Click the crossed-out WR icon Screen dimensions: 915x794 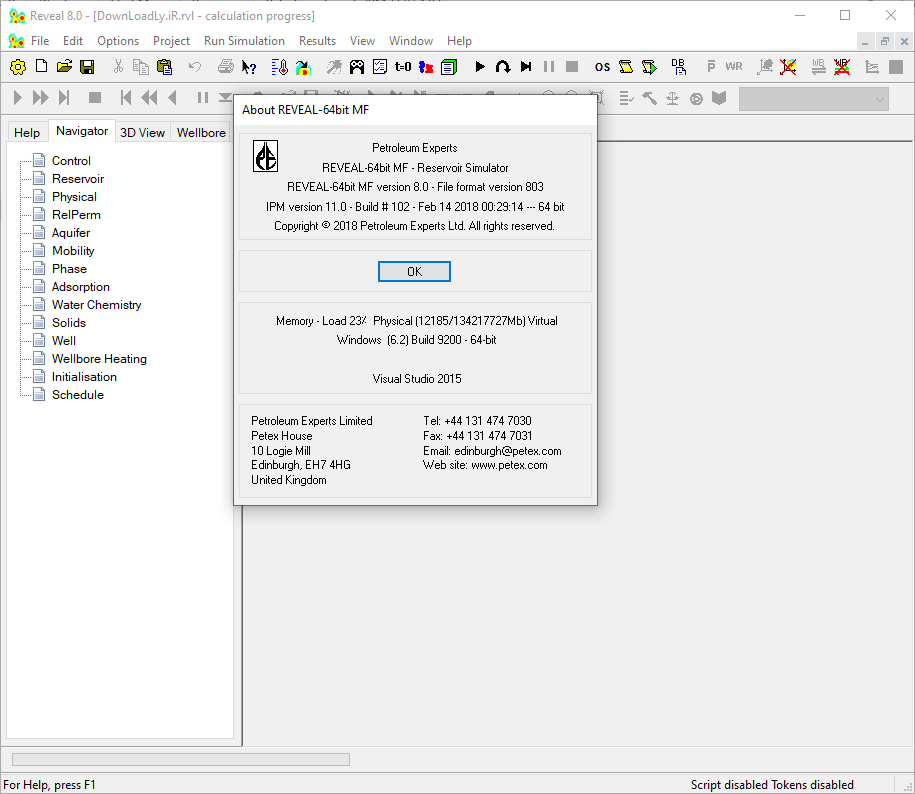click(841, 67)
